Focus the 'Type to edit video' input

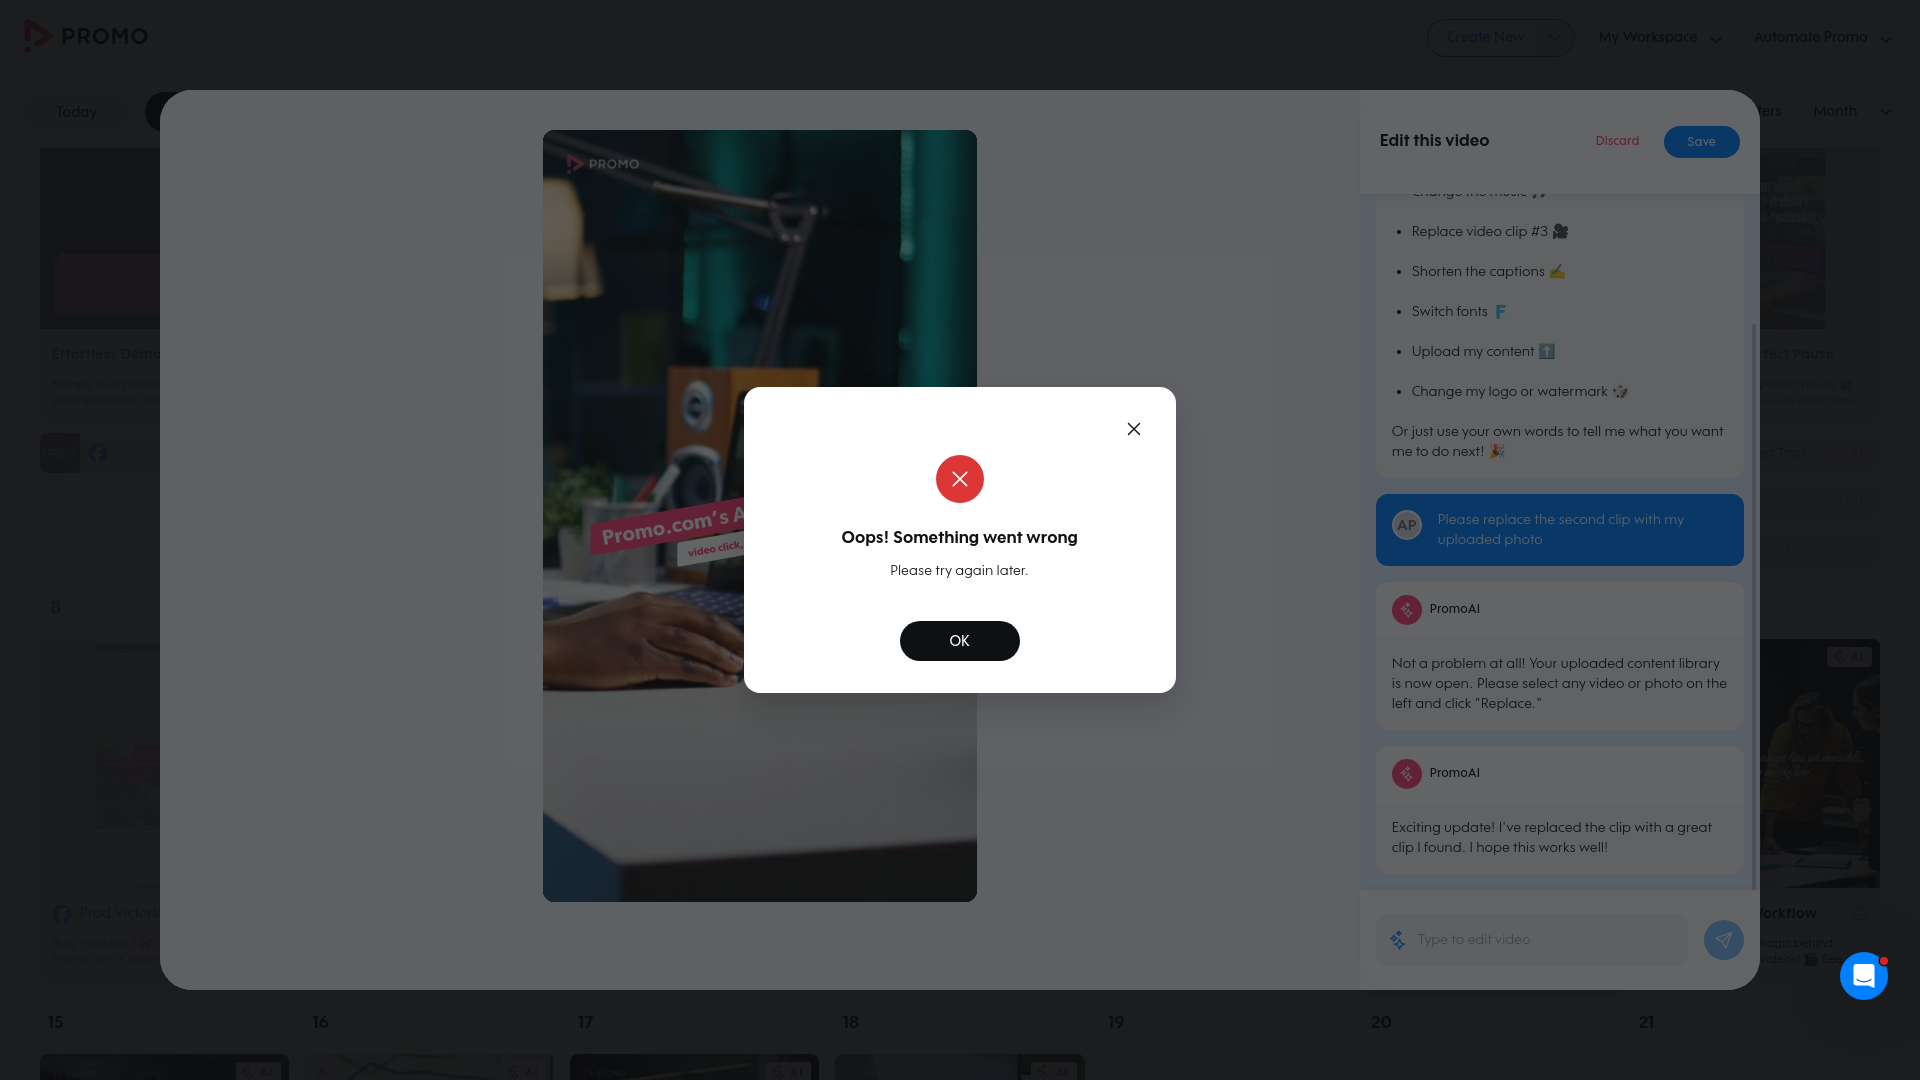tap(1531, 940)
